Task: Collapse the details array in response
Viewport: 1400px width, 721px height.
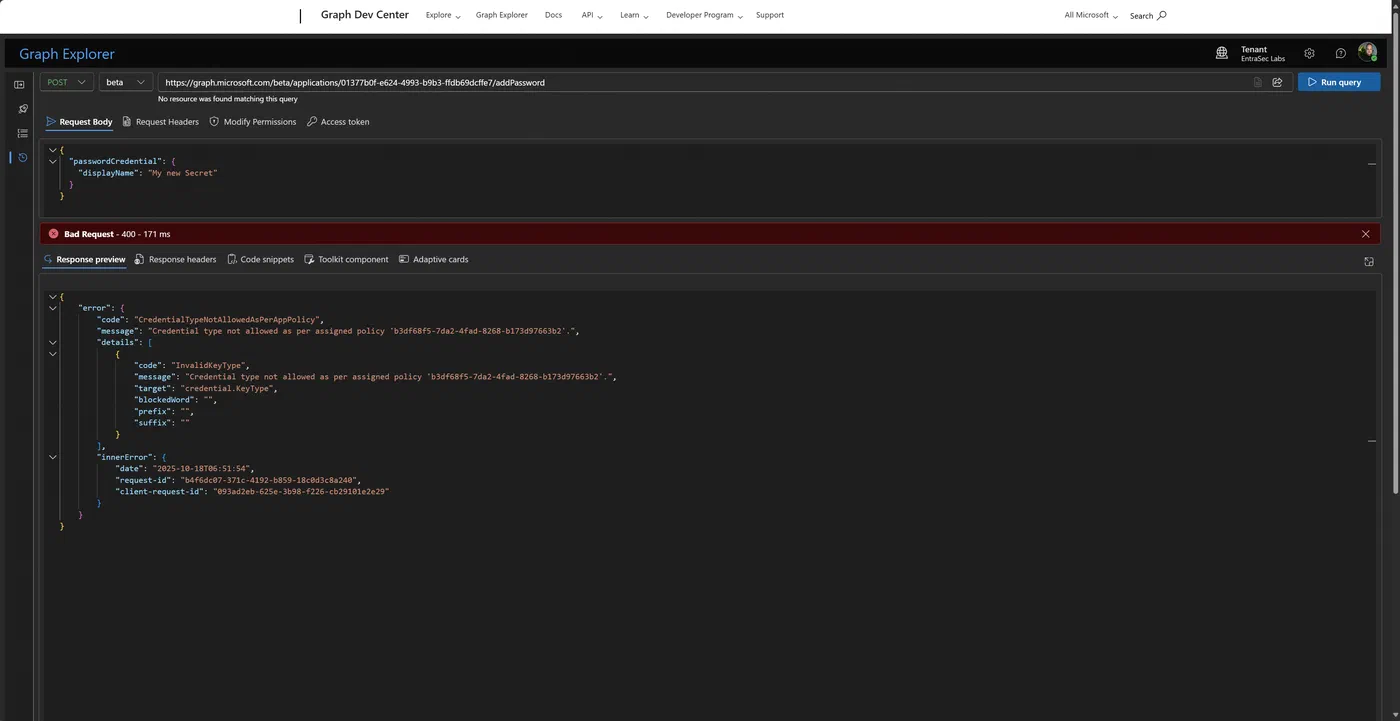Action: pyautogui.click(x=52, y=342)
